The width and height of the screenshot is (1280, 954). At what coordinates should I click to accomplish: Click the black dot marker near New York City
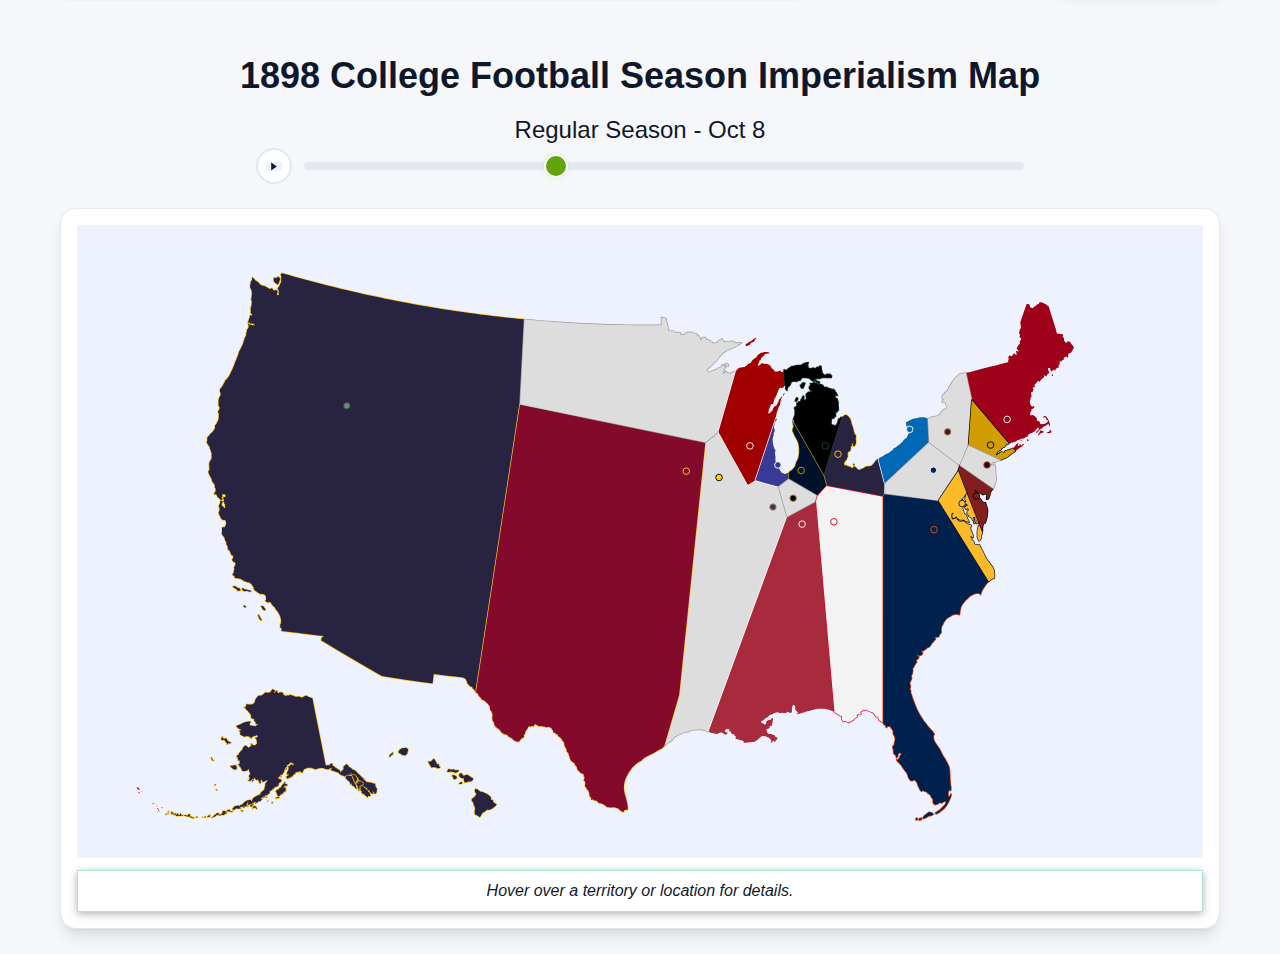coord(987,465)
